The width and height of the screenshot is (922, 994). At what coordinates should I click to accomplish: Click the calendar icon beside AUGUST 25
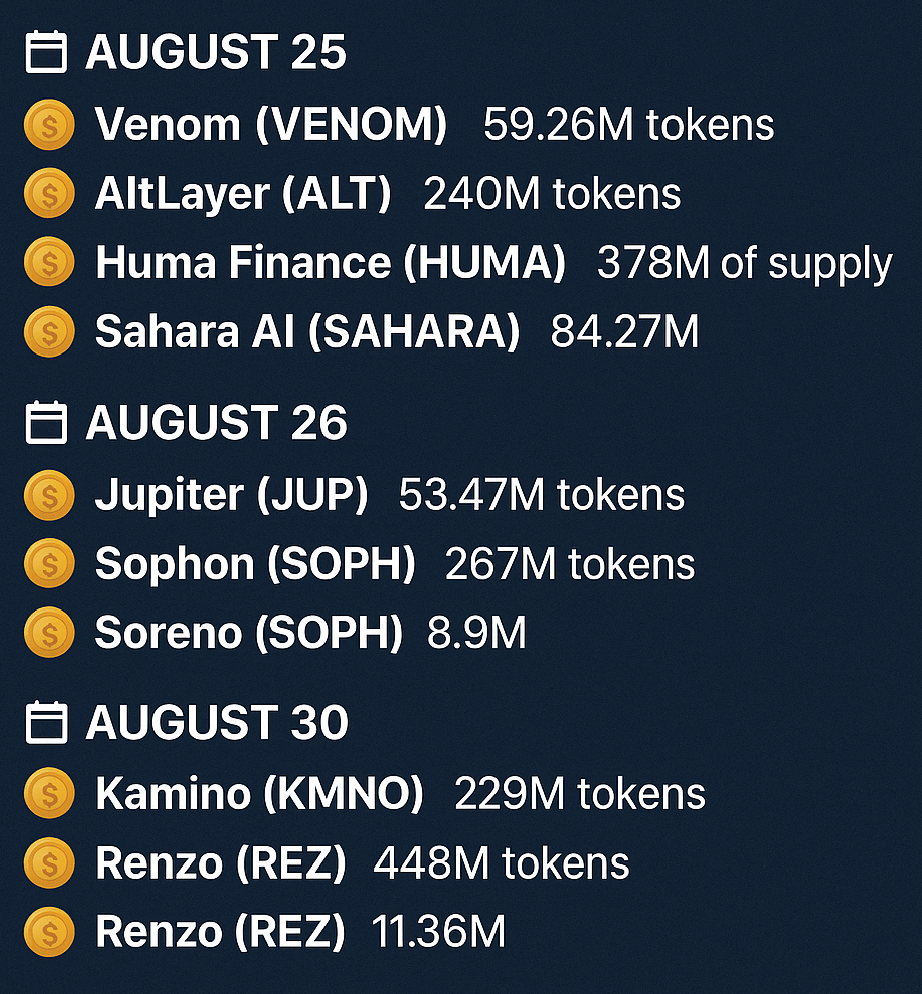pos(46,52)
